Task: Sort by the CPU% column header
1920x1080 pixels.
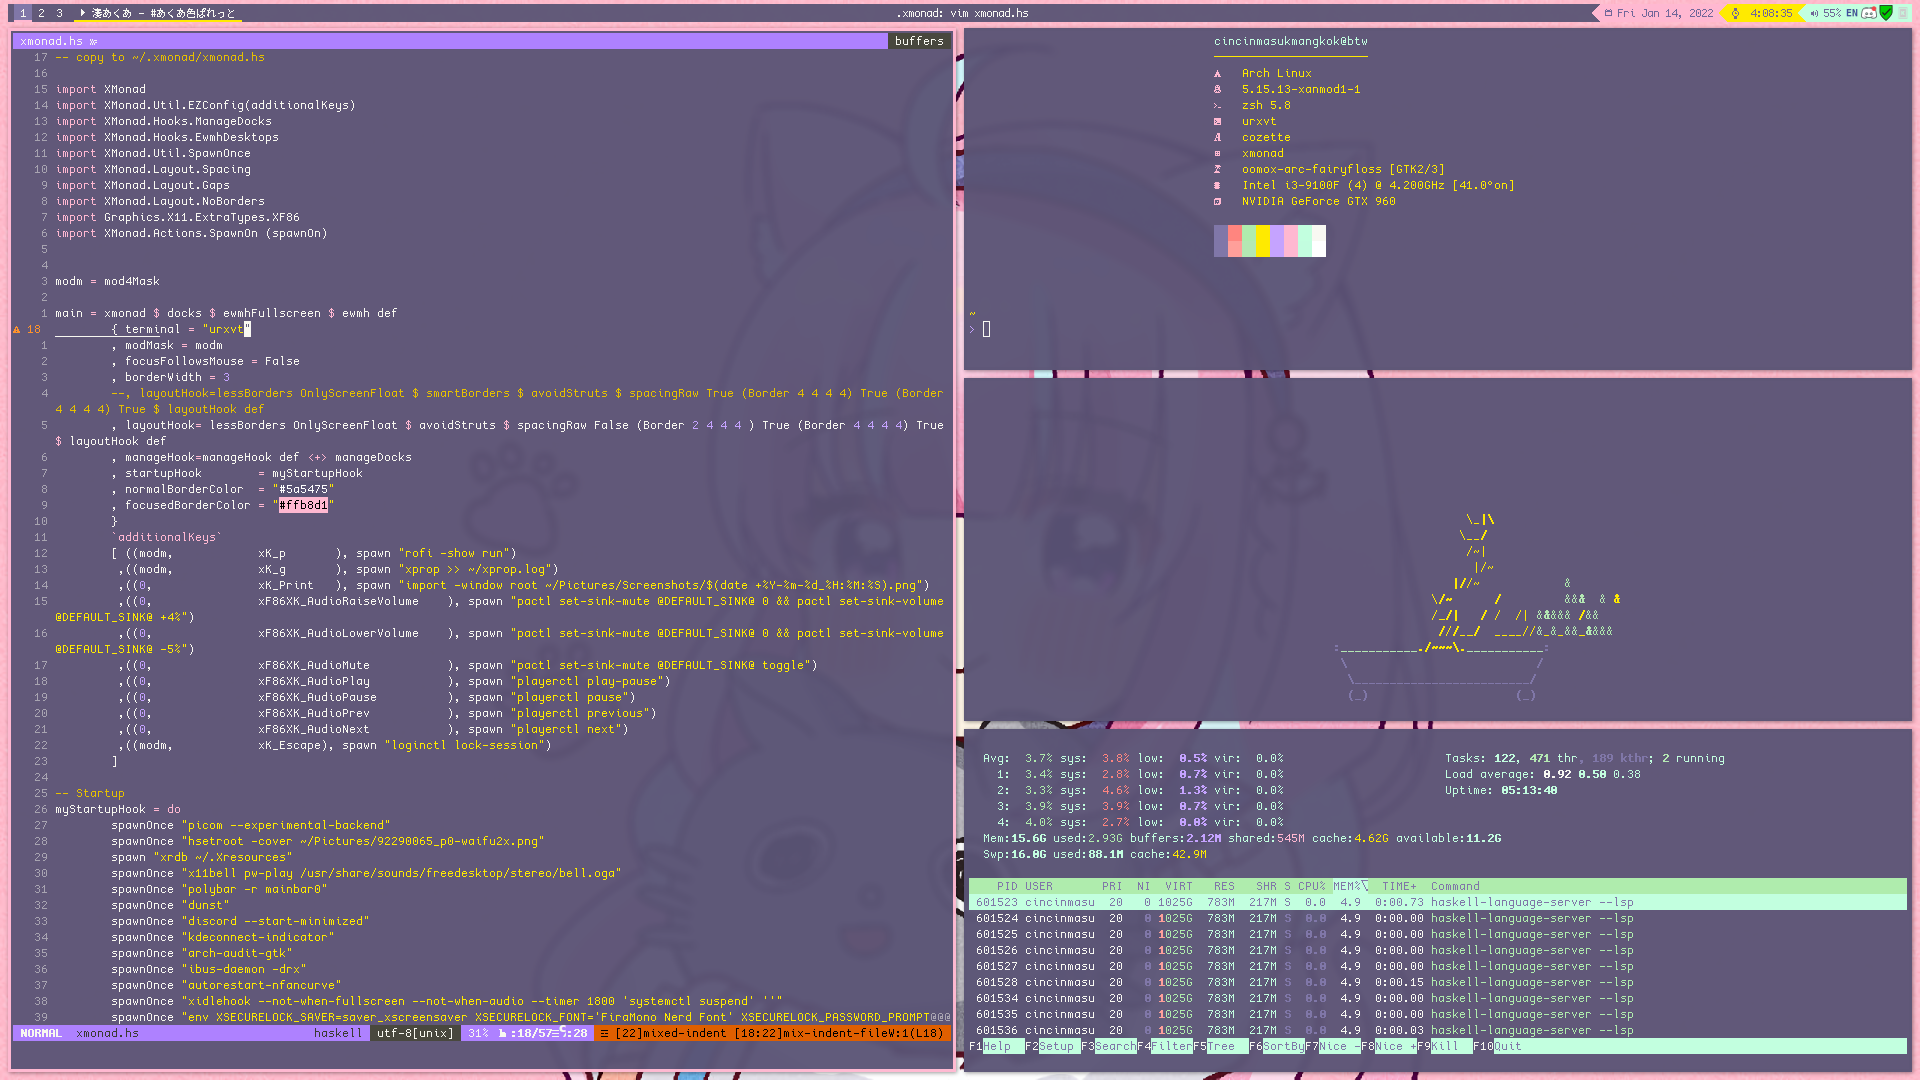Action: coord(1311,886)
